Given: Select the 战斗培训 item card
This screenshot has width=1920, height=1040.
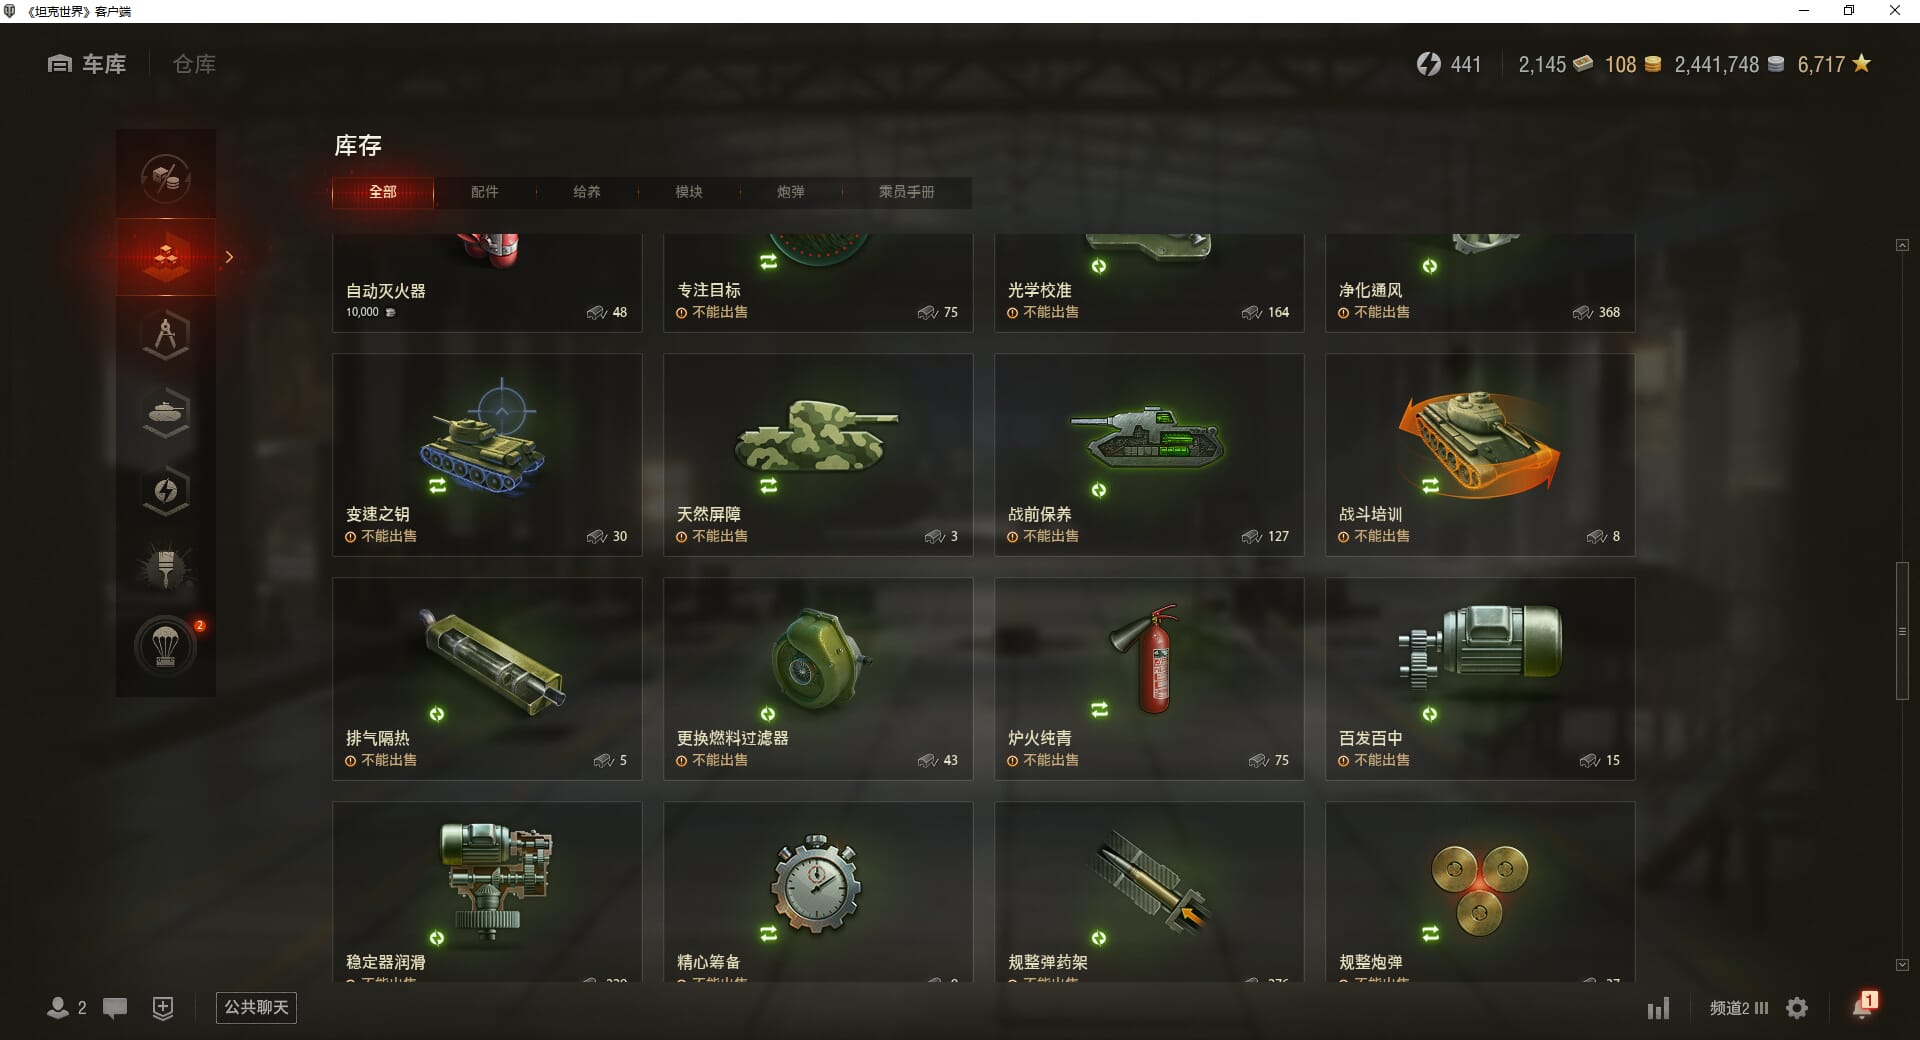Looking at the screenshot, I should click(x=1480, y=455).
